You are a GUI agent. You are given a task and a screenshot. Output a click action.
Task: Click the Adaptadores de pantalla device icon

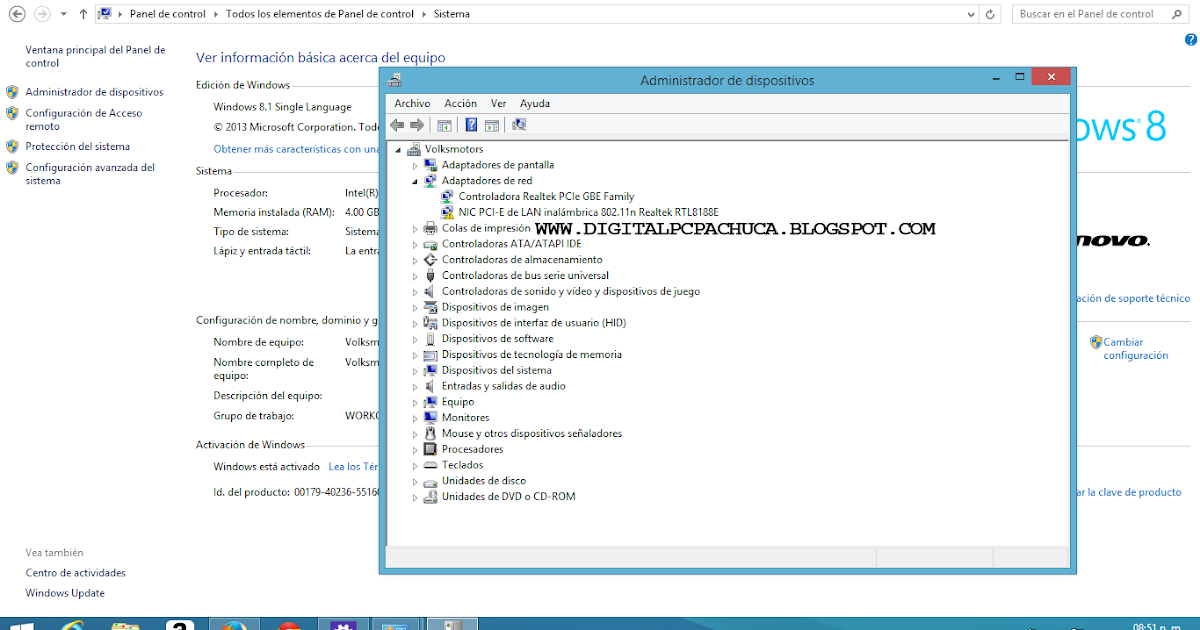(x=431, y=165)
